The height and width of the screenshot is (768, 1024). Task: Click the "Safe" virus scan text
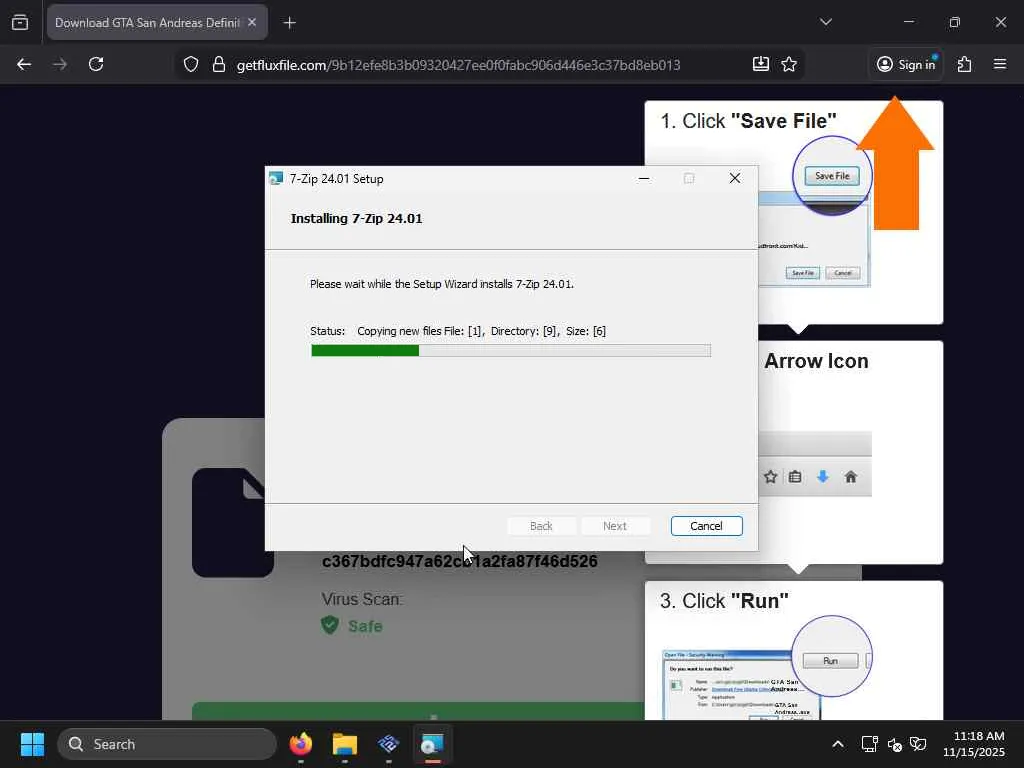[365, 626]
